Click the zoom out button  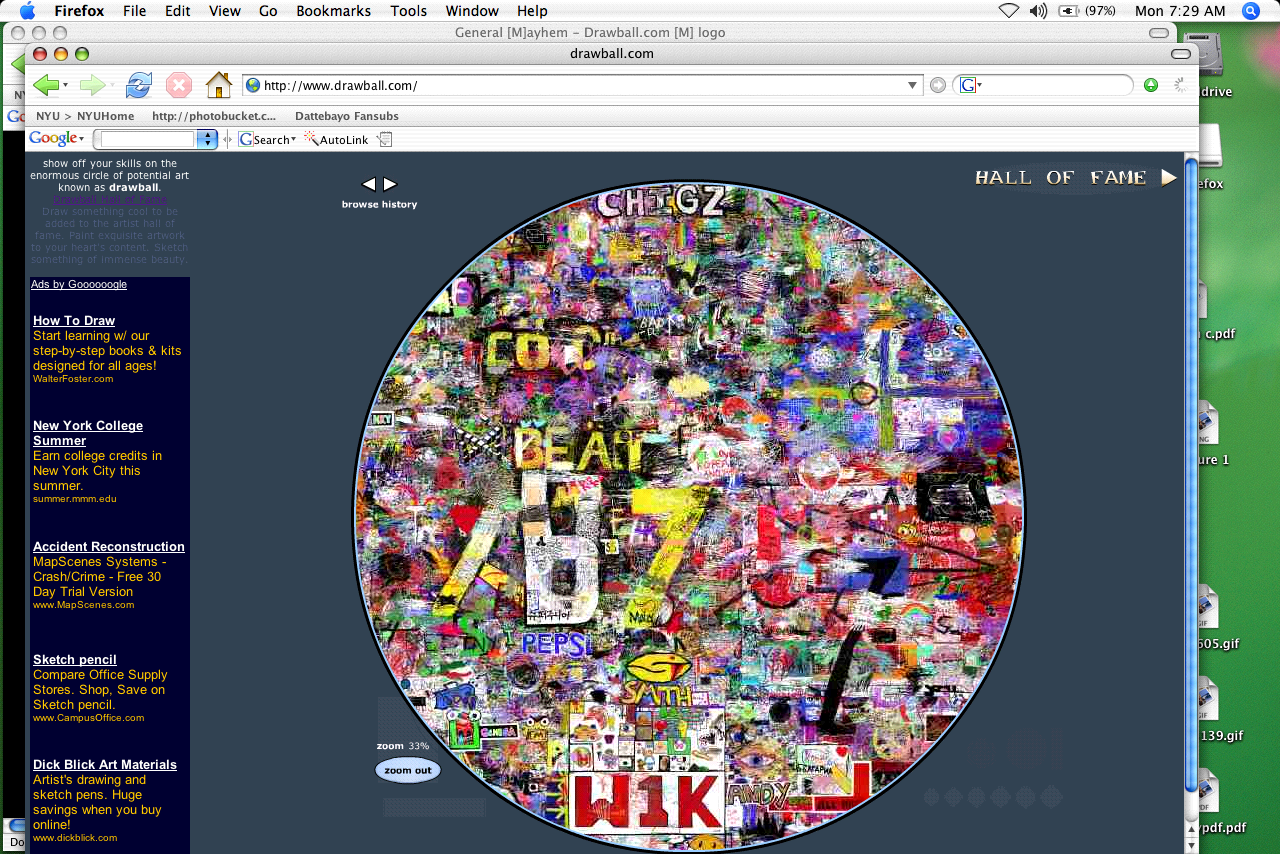[x=408, y=770]
